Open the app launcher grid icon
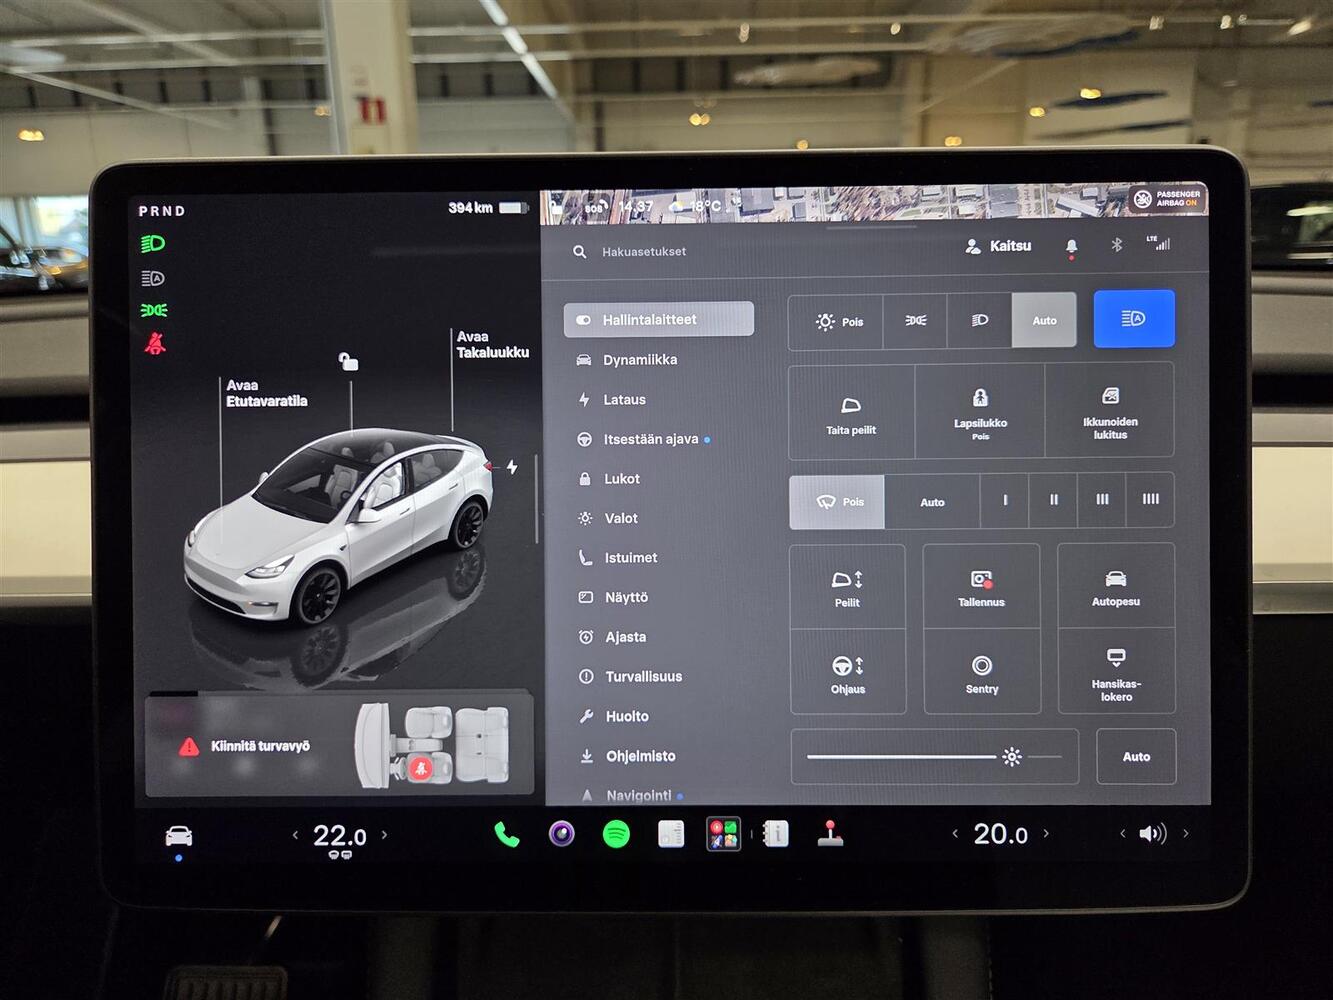The image size is (1333, 1000). click(x=723, y=833)
